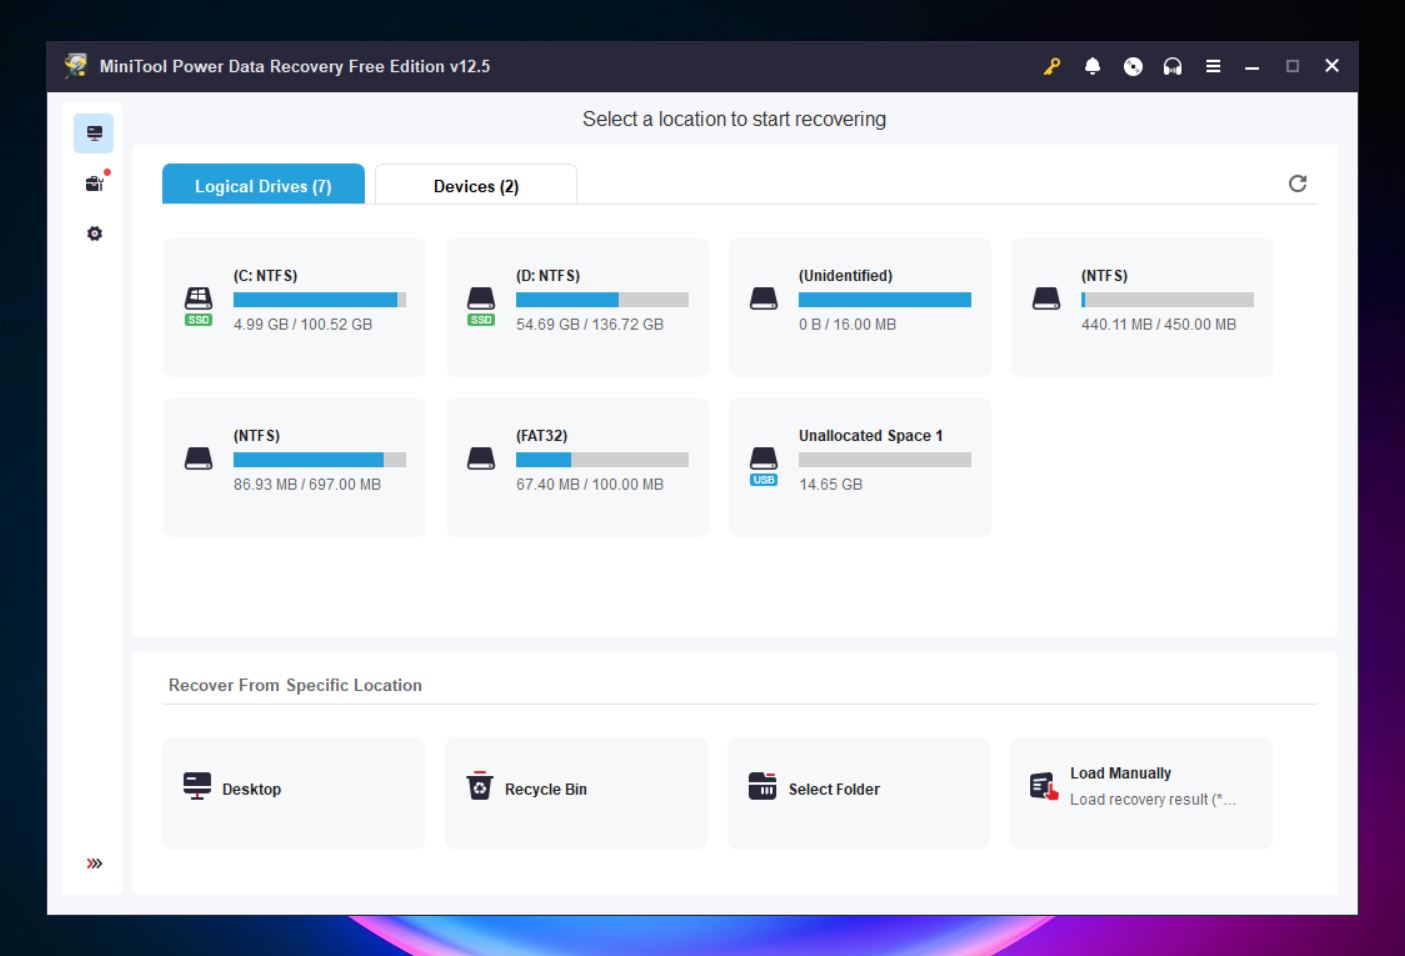Screen dimensions: 1405x956
Task: Click the Recycle Bin trash icon
Action: [480, 786]
